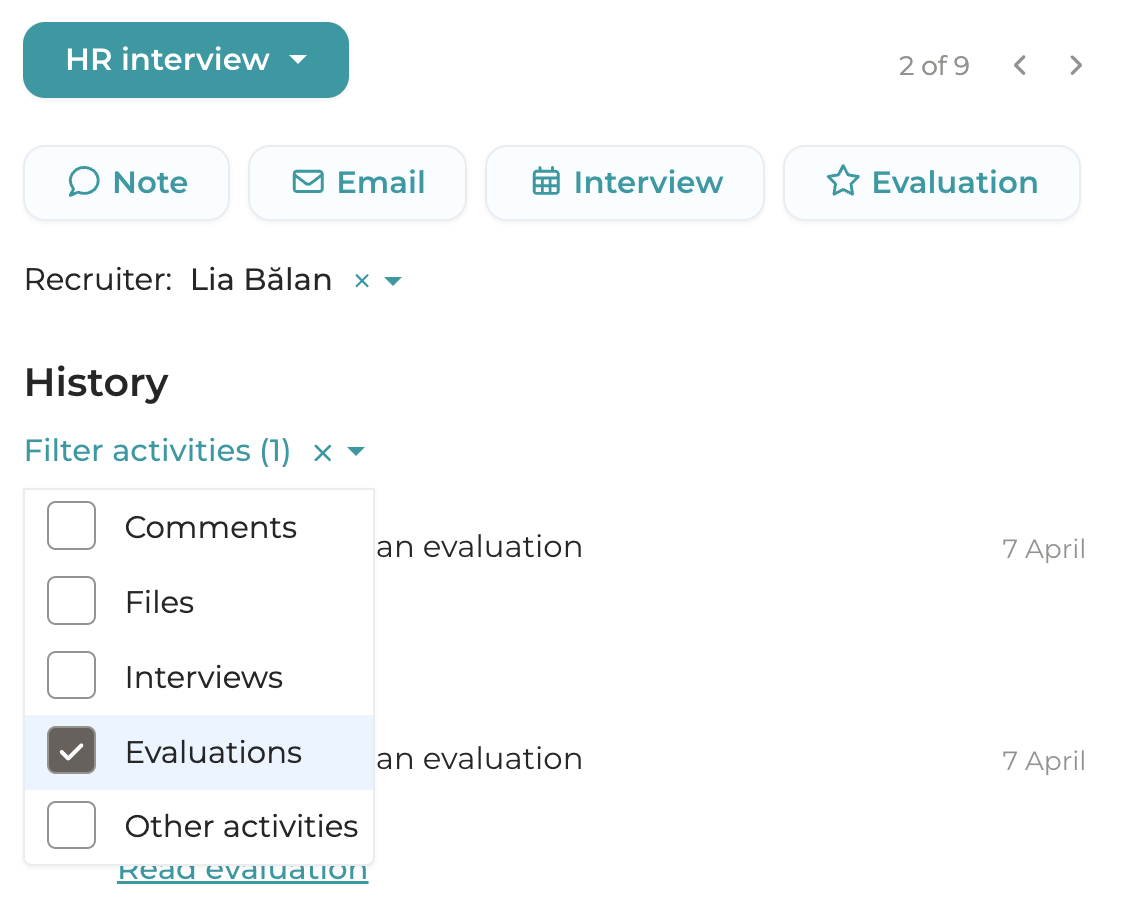Remove recruiter Lia Bălan with the × icon
The height and width of the screenshot is (916, 1144).
(361, 281)
